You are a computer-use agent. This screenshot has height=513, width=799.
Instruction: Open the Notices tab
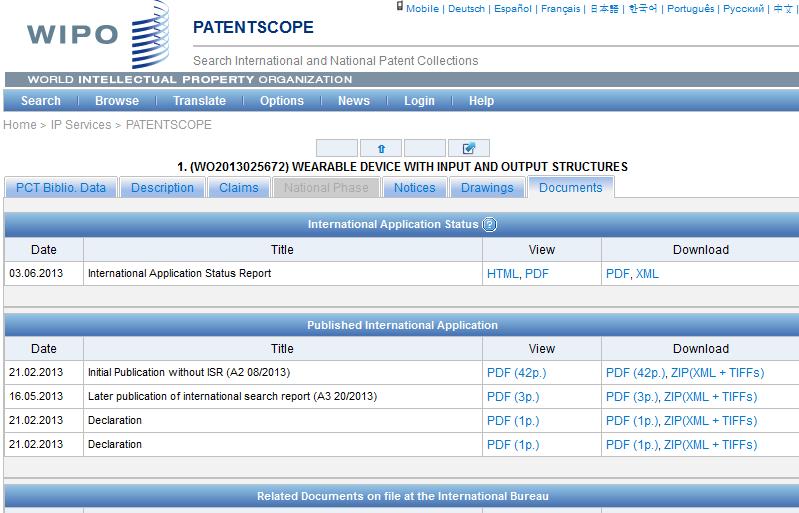(415, 187)
